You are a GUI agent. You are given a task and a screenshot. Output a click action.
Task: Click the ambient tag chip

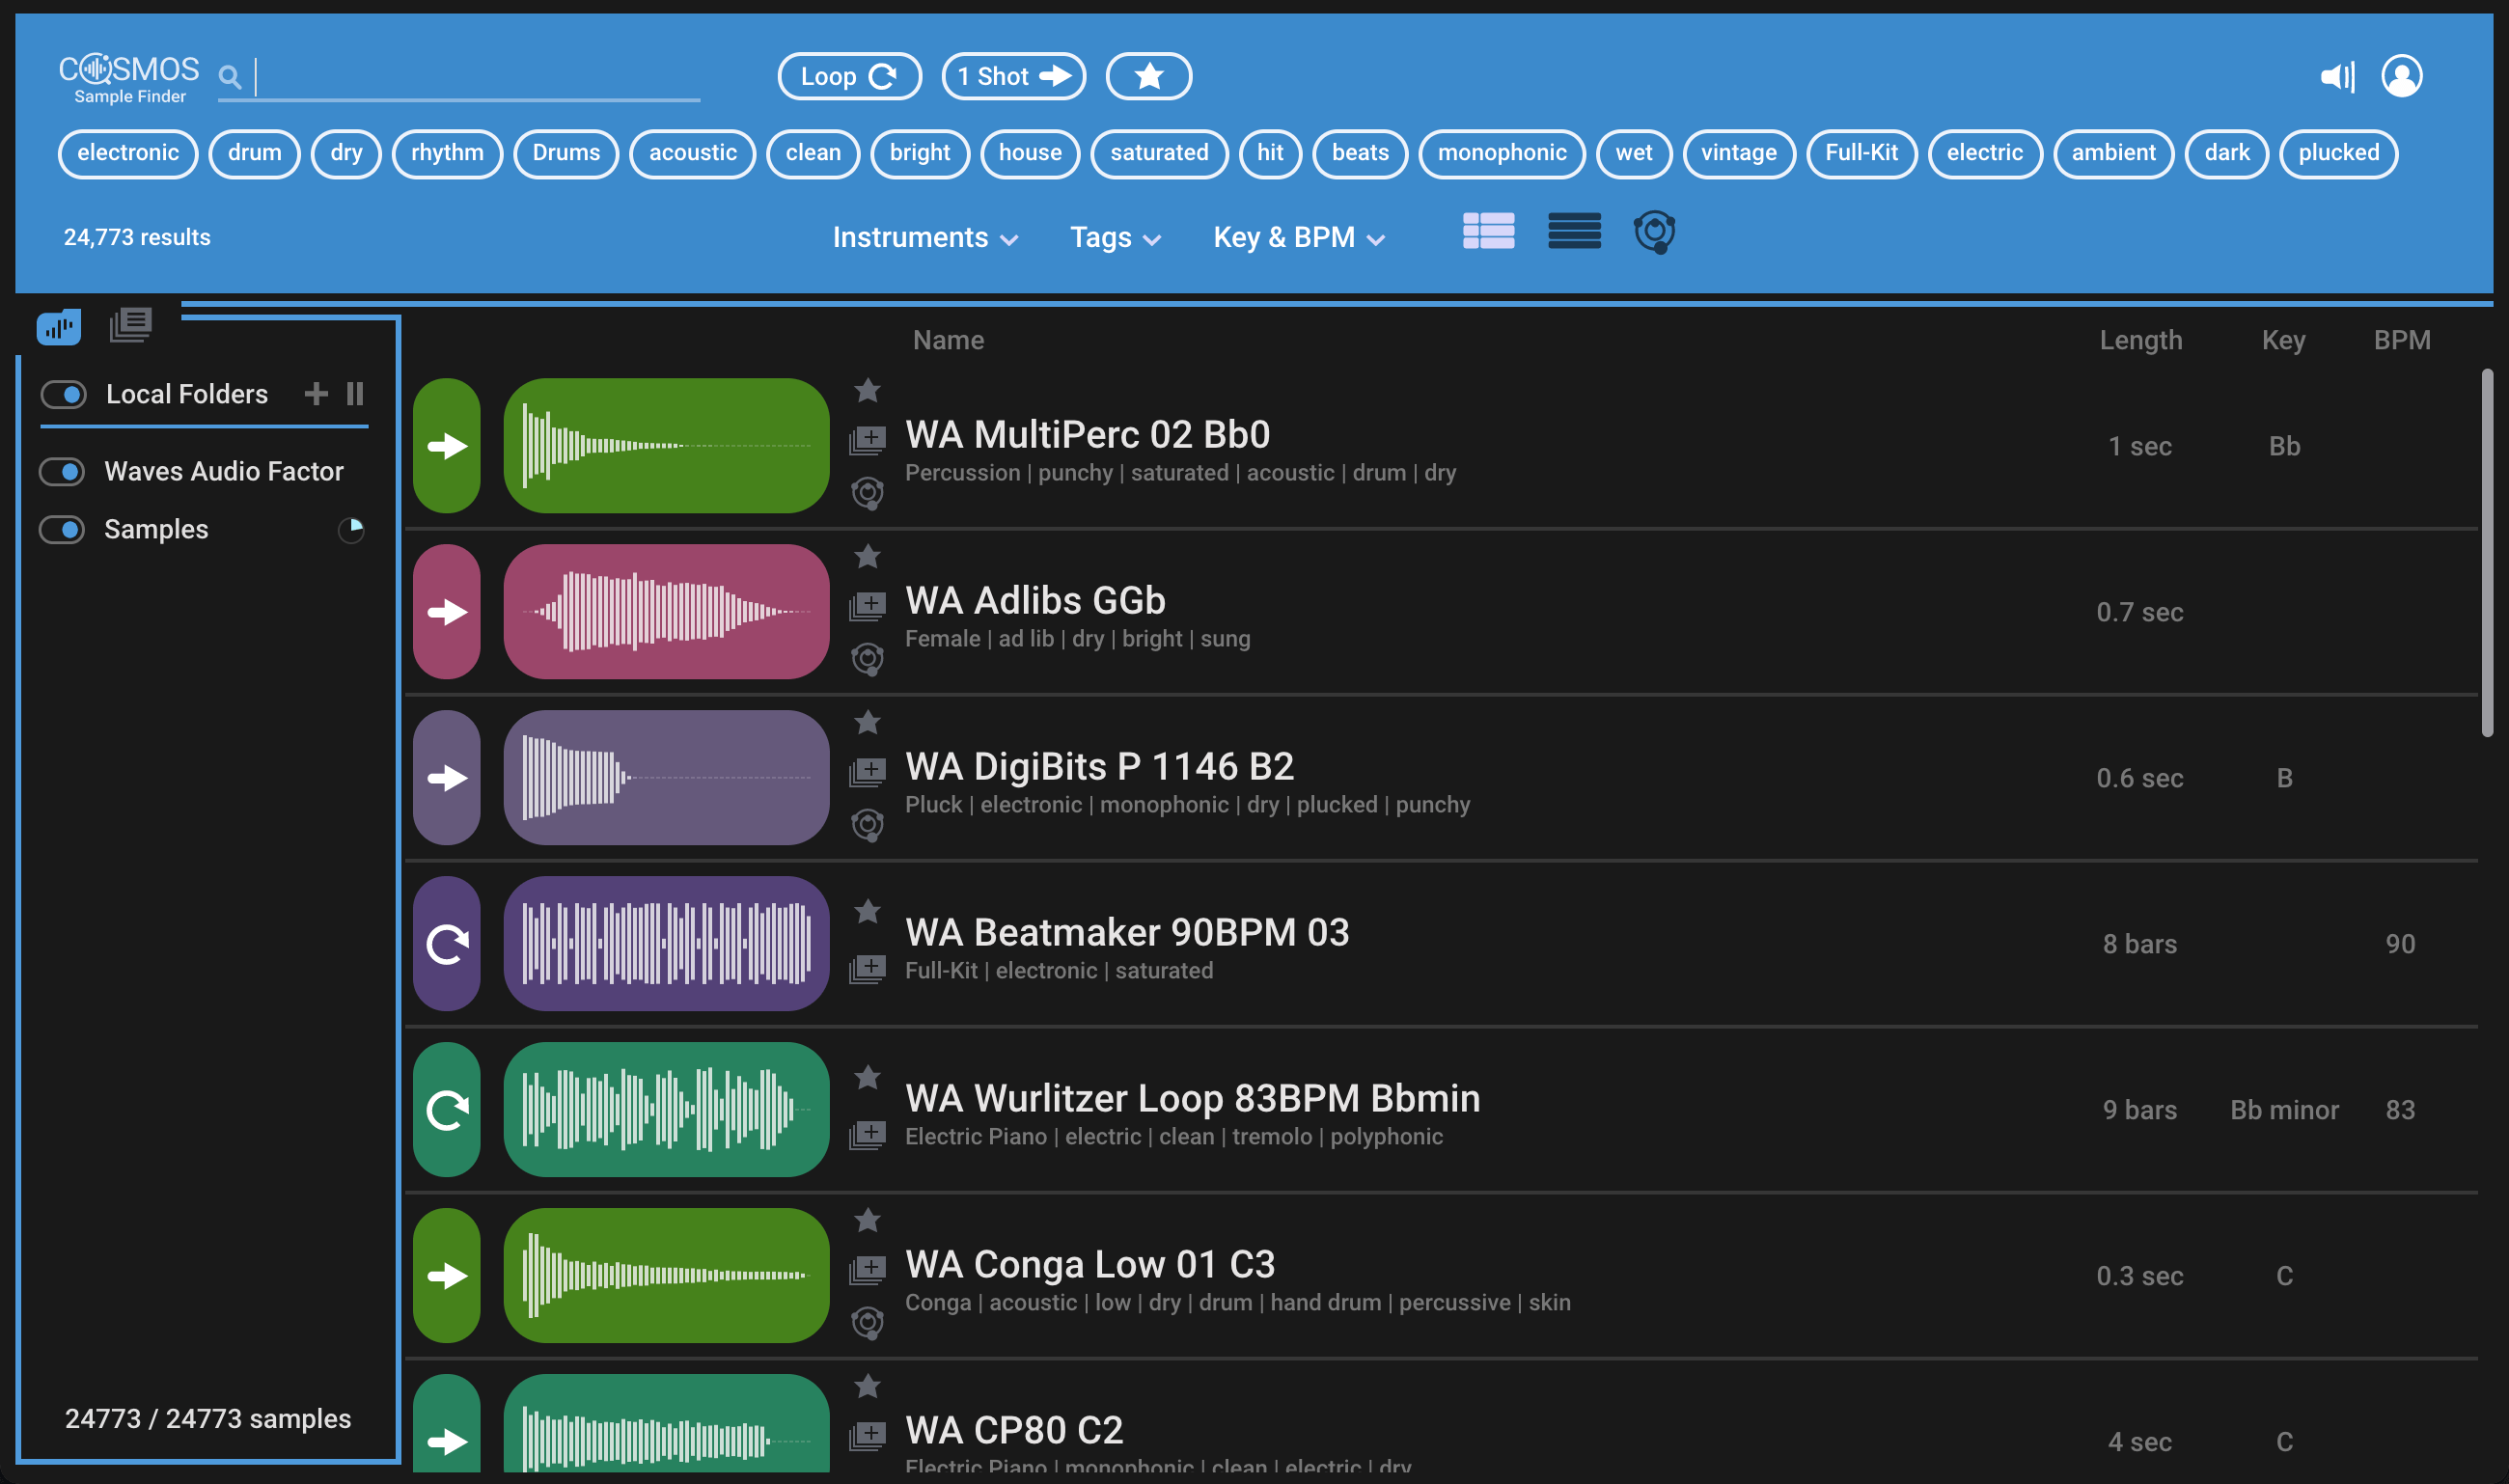point(2113,153)
